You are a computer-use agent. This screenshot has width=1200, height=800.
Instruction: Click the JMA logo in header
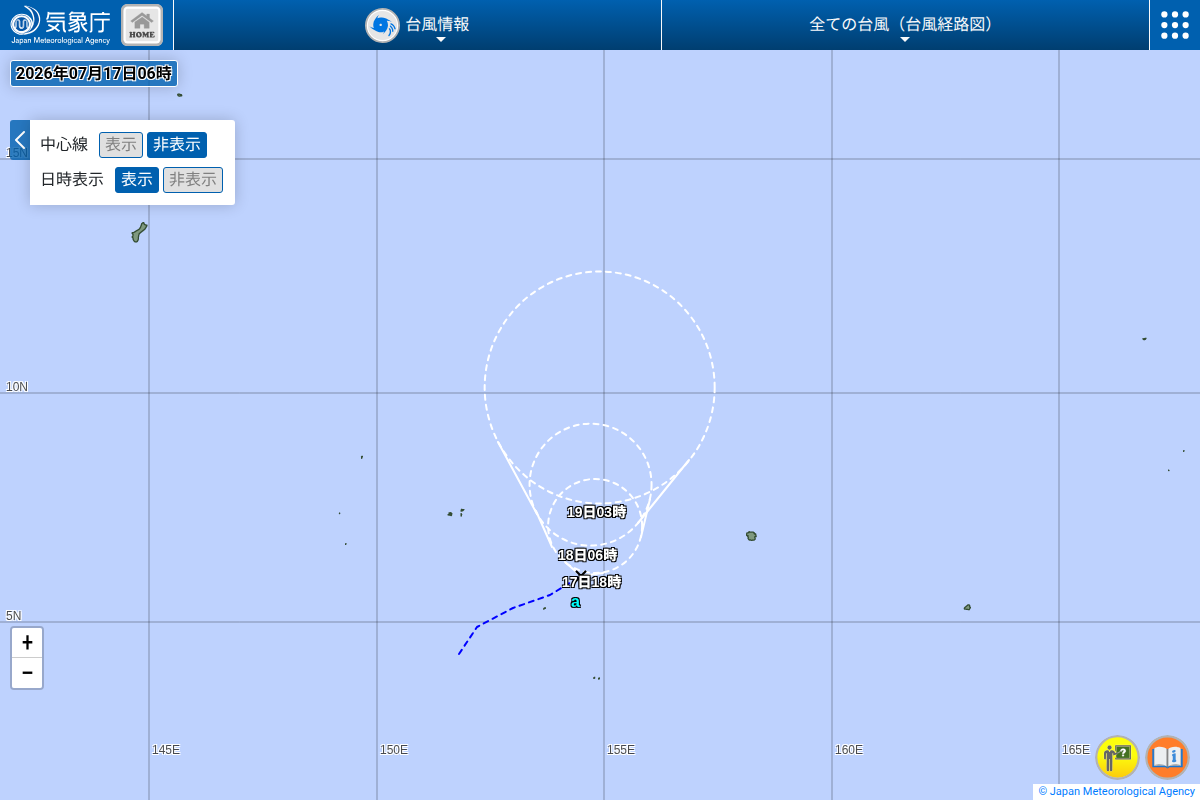pyautogui.click(x=61, y=25)
